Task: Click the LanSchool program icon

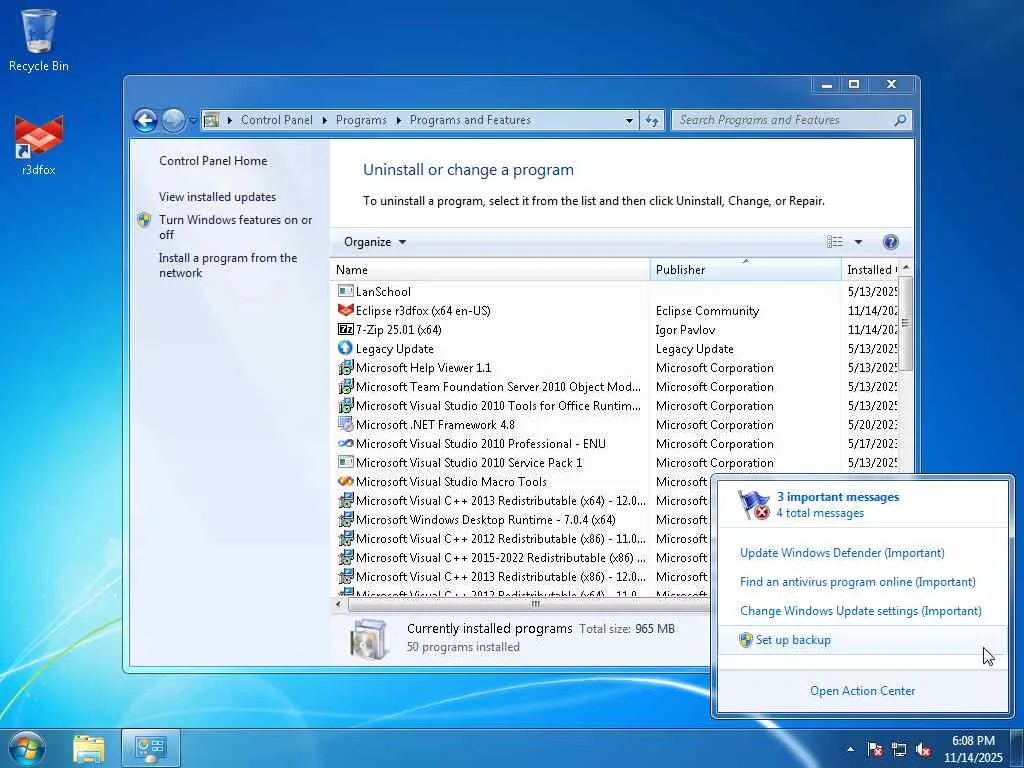Action: 345,291
